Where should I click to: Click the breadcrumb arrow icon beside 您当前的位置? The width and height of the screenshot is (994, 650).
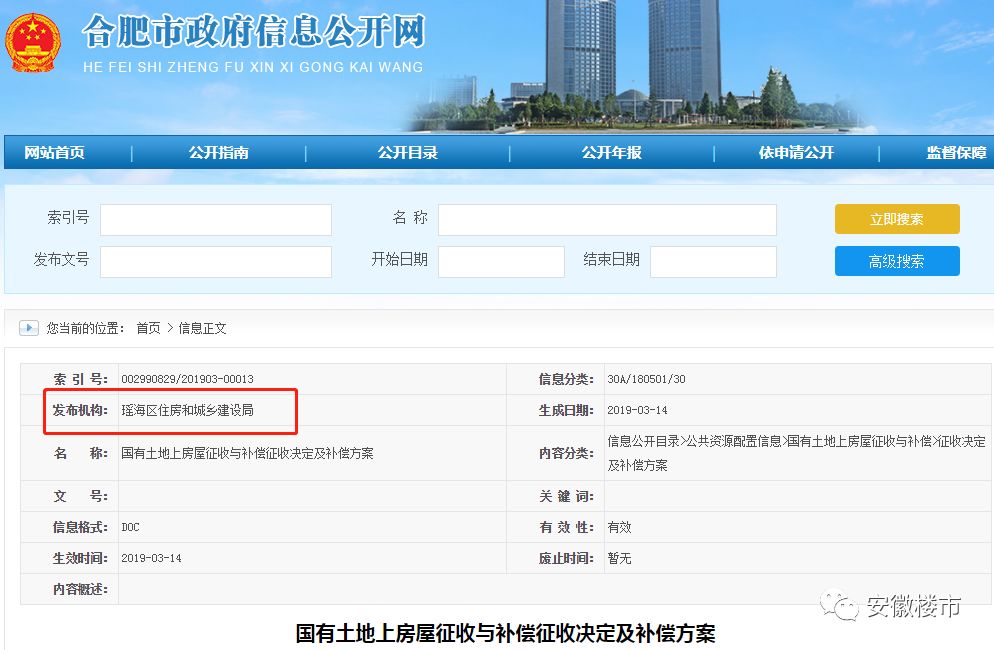click(29, 328)
